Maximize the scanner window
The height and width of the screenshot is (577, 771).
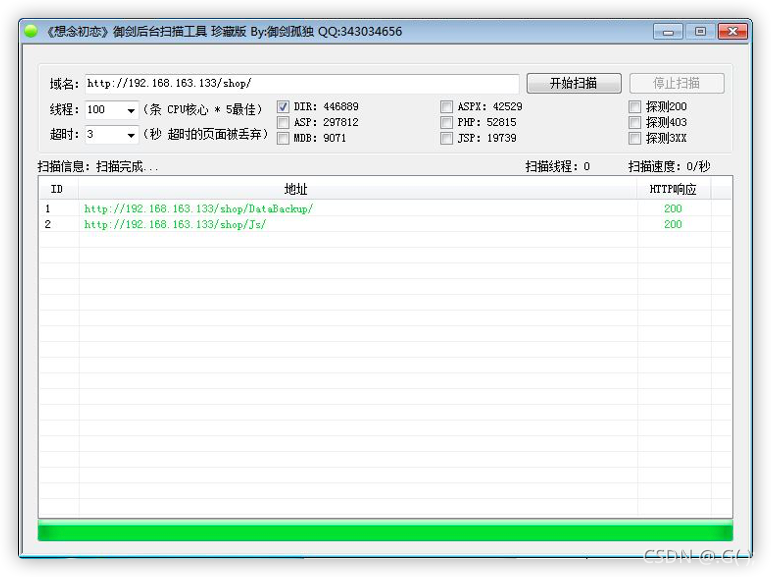click(700, 32)
